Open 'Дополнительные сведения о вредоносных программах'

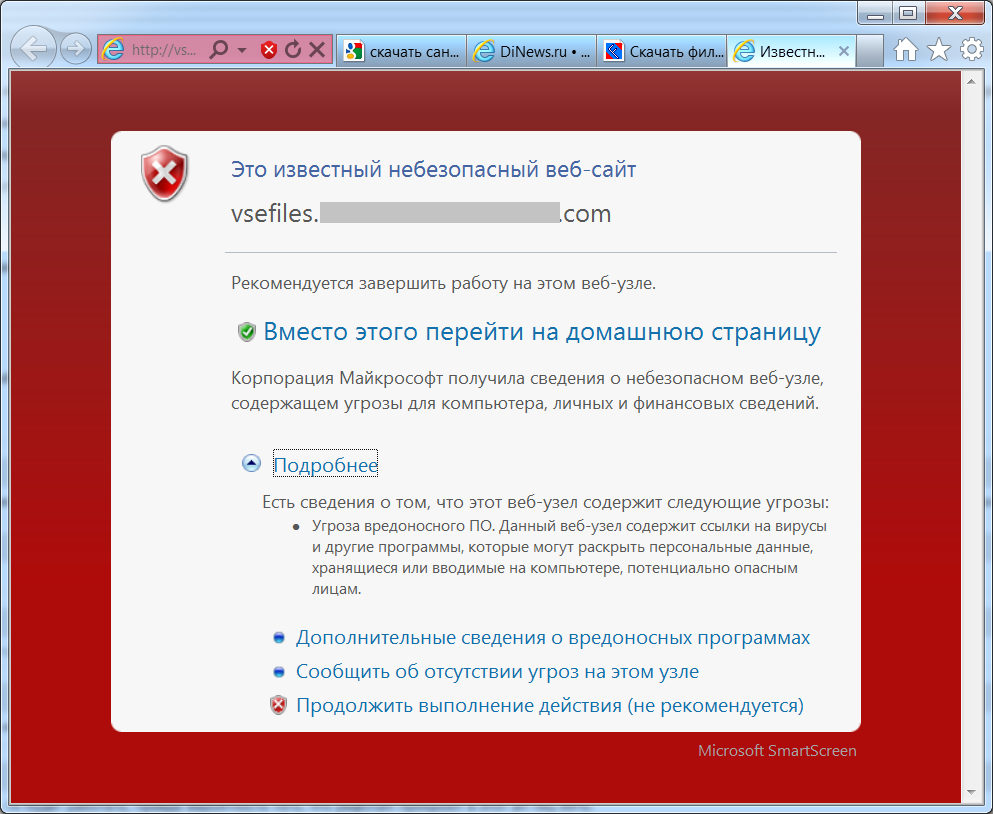tap(553, 637)
